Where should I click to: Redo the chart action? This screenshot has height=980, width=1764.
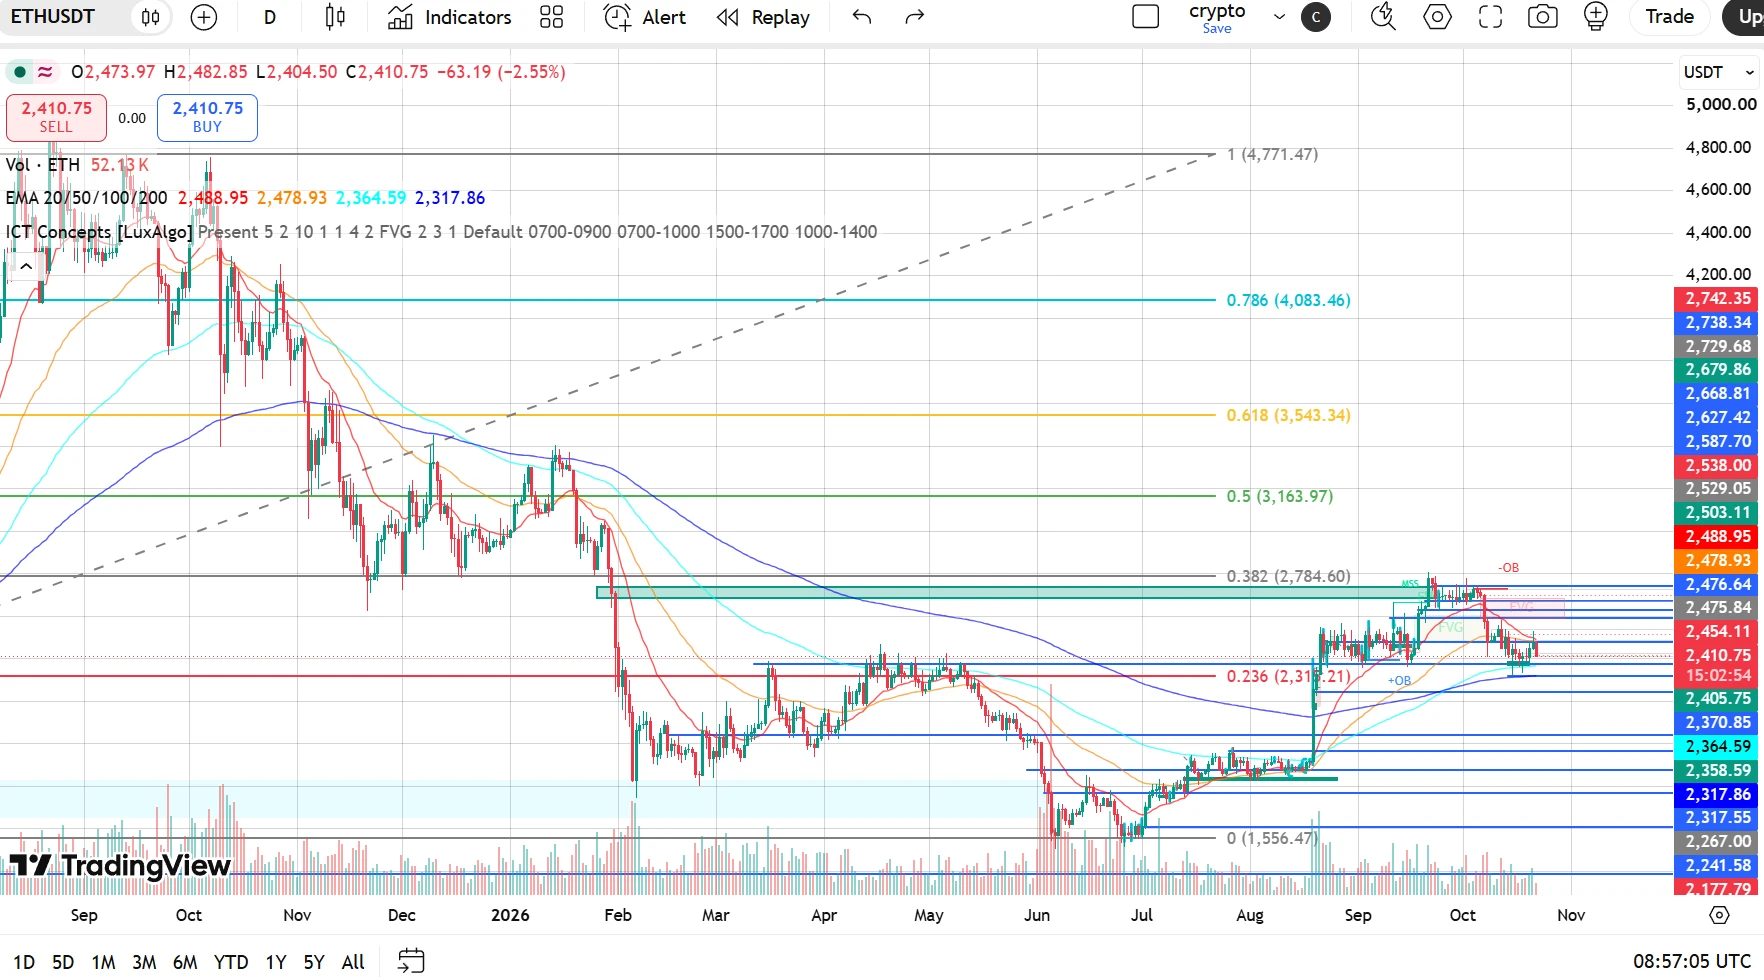(x=914, y=17)
